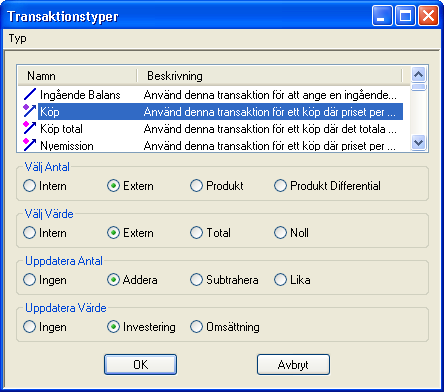Choose Produkt Differential quantity option
The image size is (444, 392).
[x=327, y=186]
